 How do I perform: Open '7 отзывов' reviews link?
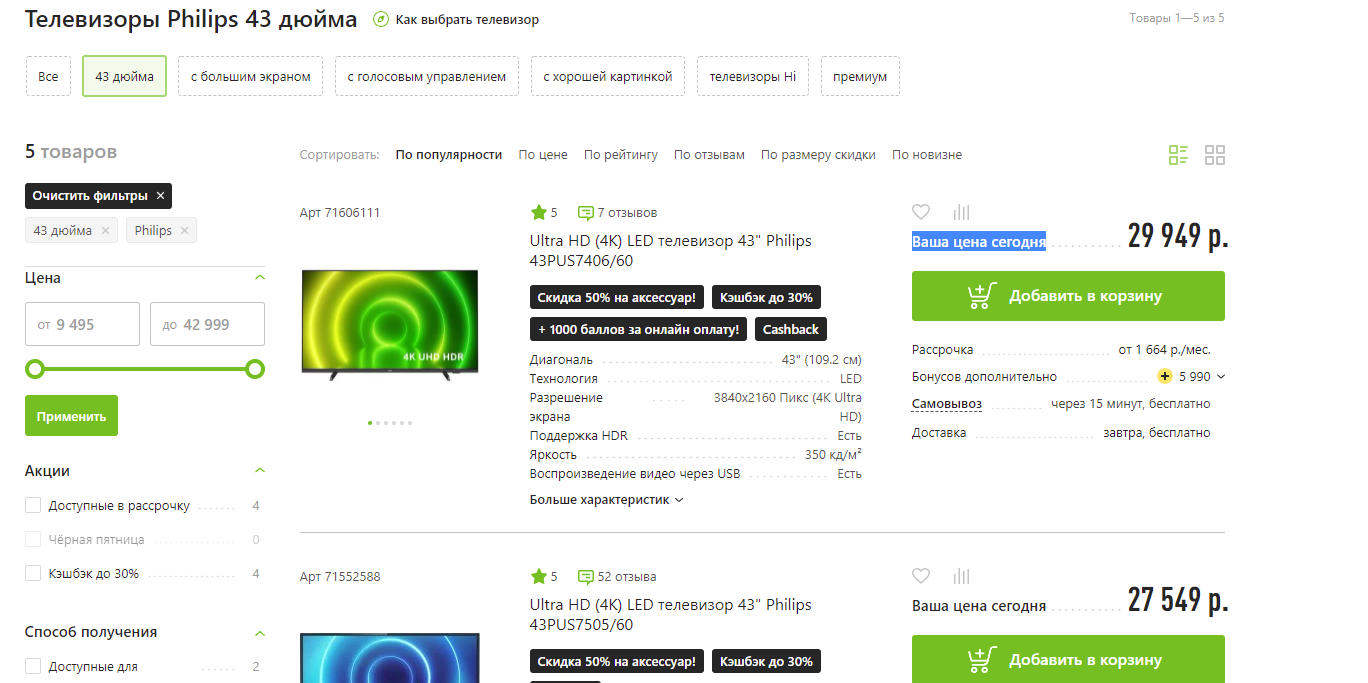pyautogui.click(x=617, y=213)
